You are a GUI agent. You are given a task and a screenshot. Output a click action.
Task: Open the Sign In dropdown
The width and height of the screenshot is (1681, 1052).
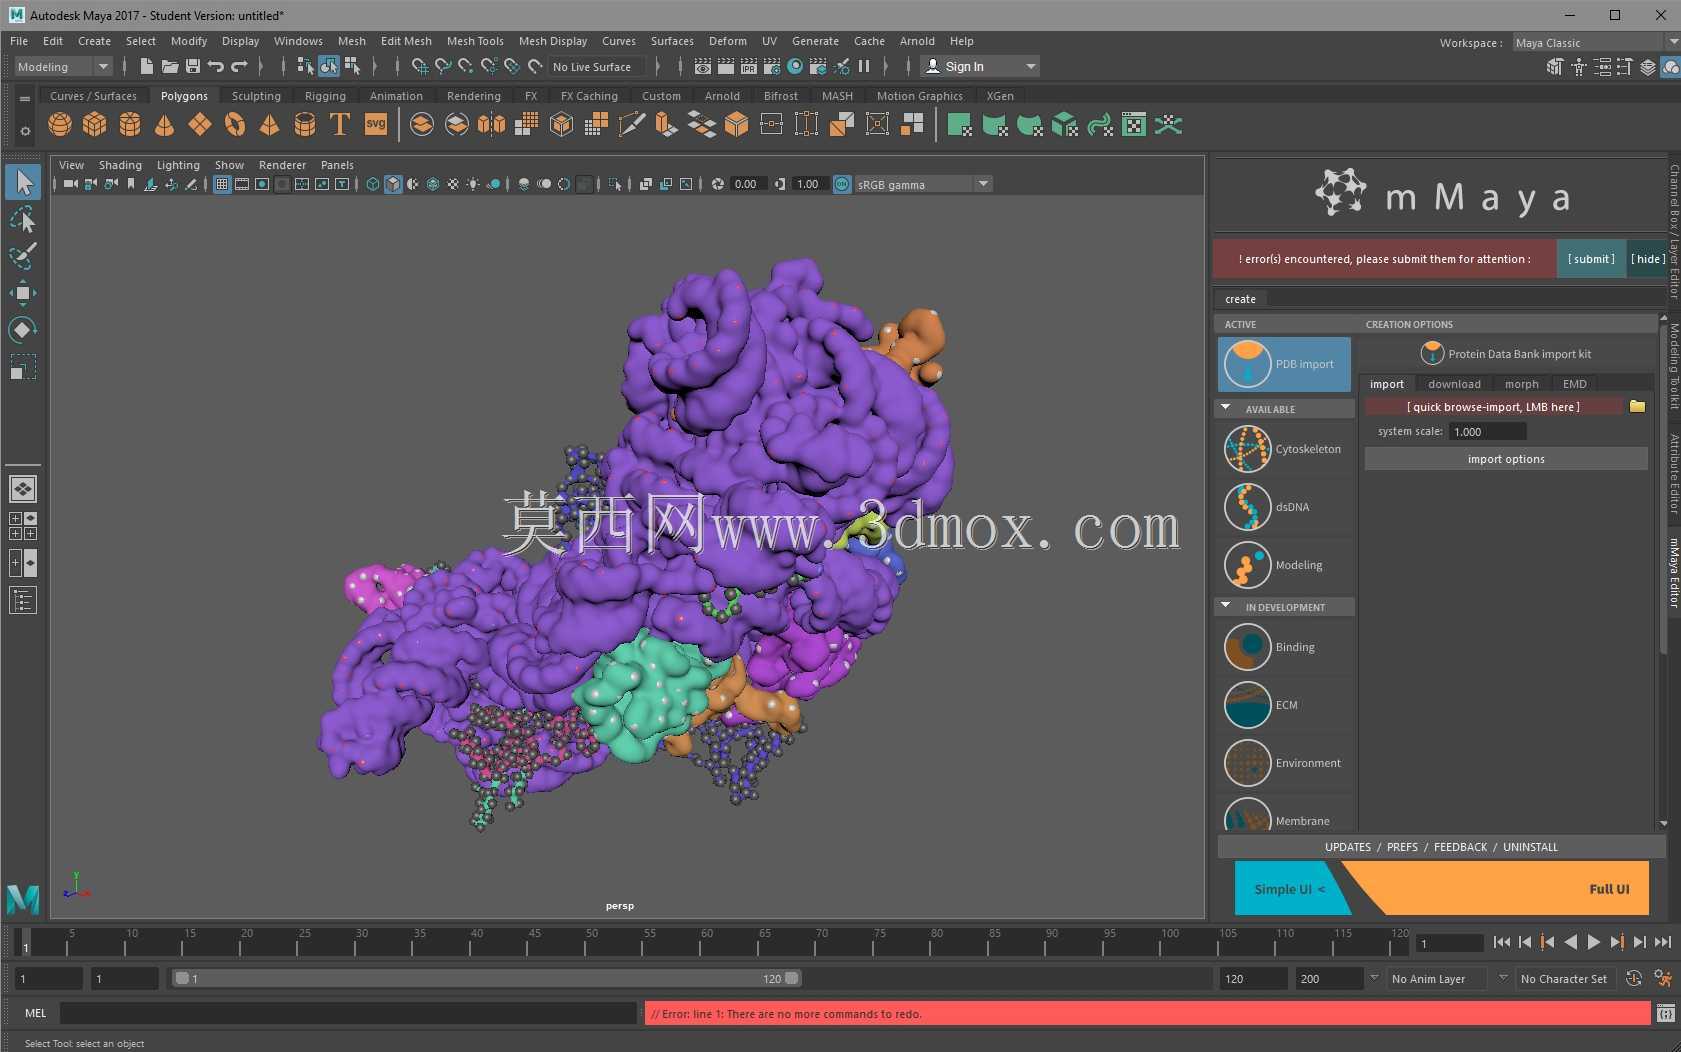coord(980,67)
